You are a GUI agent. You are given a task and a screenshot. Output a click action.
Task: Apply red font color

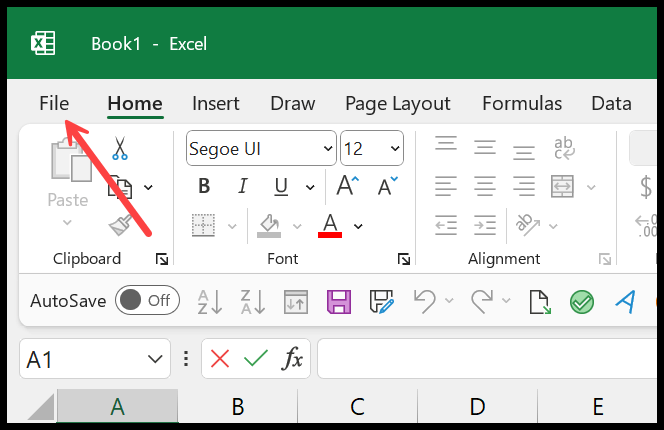coord(330,225)
